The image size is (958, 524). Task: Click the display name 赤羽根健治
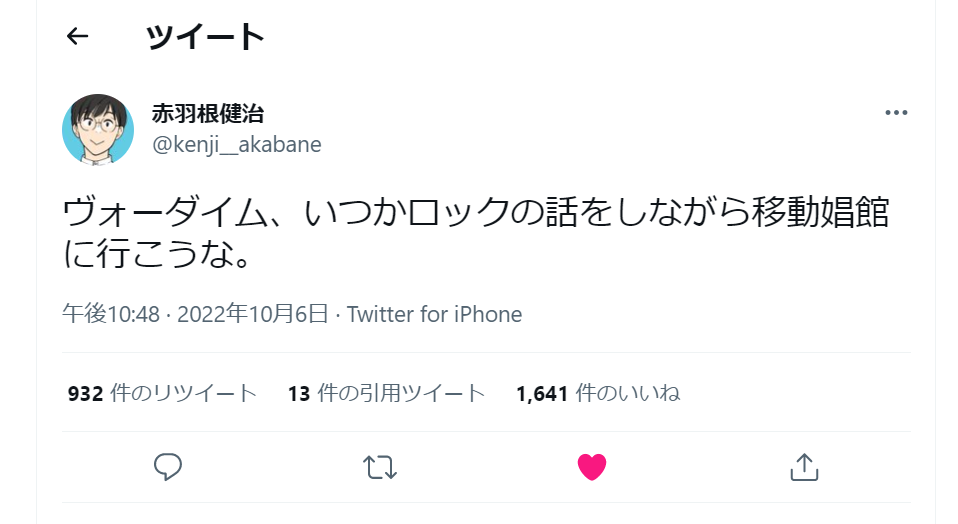[x=208, y=113]
